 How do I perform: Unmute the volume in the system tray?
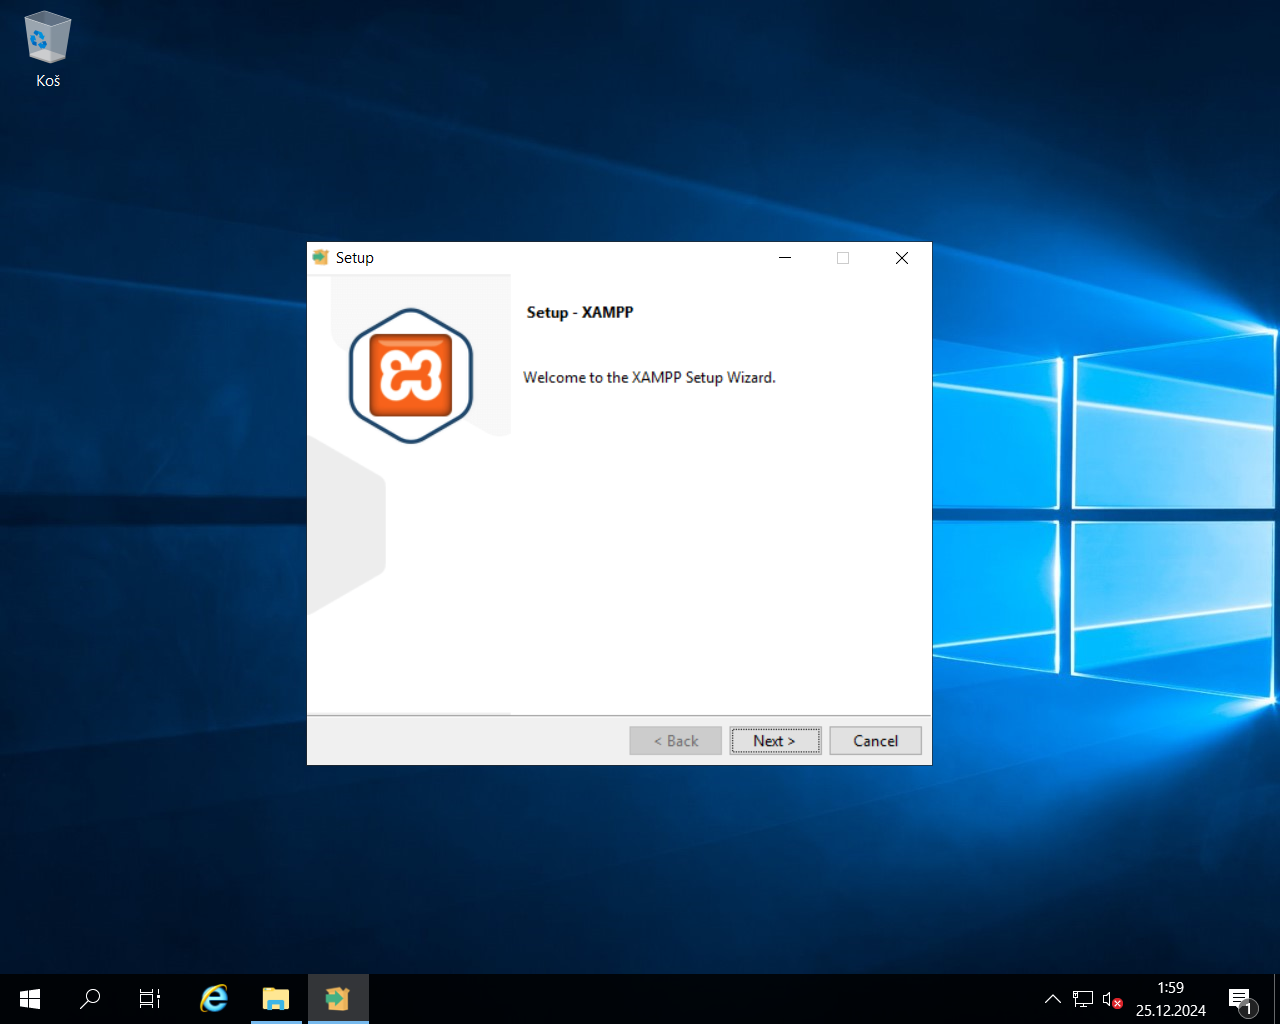tap(1110, 998)
